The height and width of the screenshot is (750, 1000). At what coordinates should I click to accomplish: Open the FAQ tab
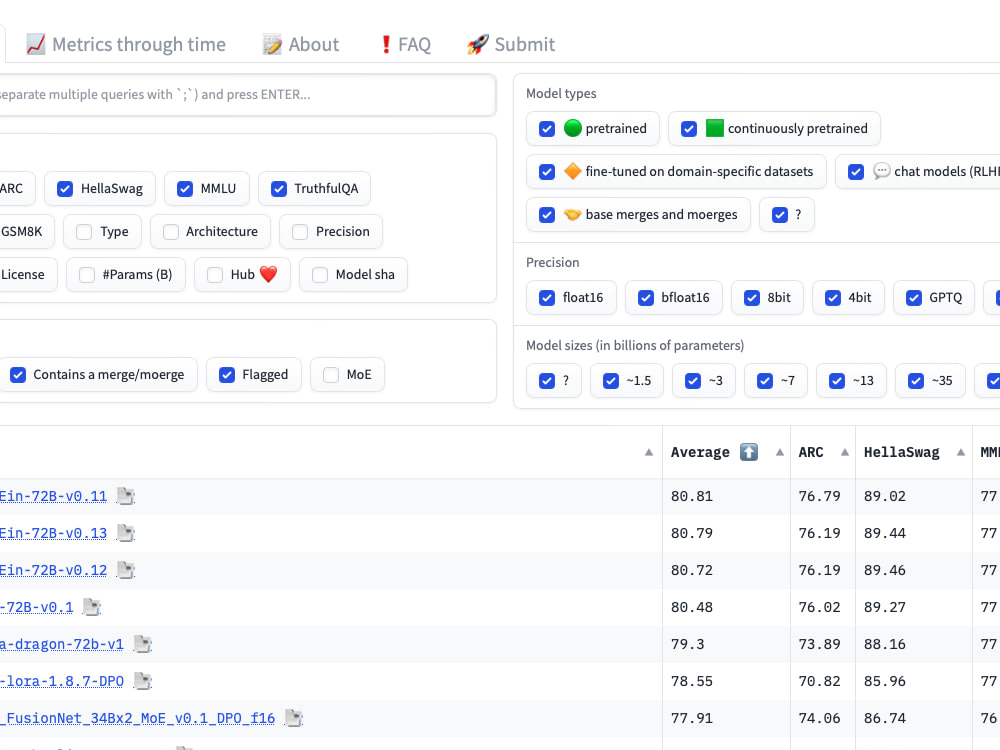point(405,44)
